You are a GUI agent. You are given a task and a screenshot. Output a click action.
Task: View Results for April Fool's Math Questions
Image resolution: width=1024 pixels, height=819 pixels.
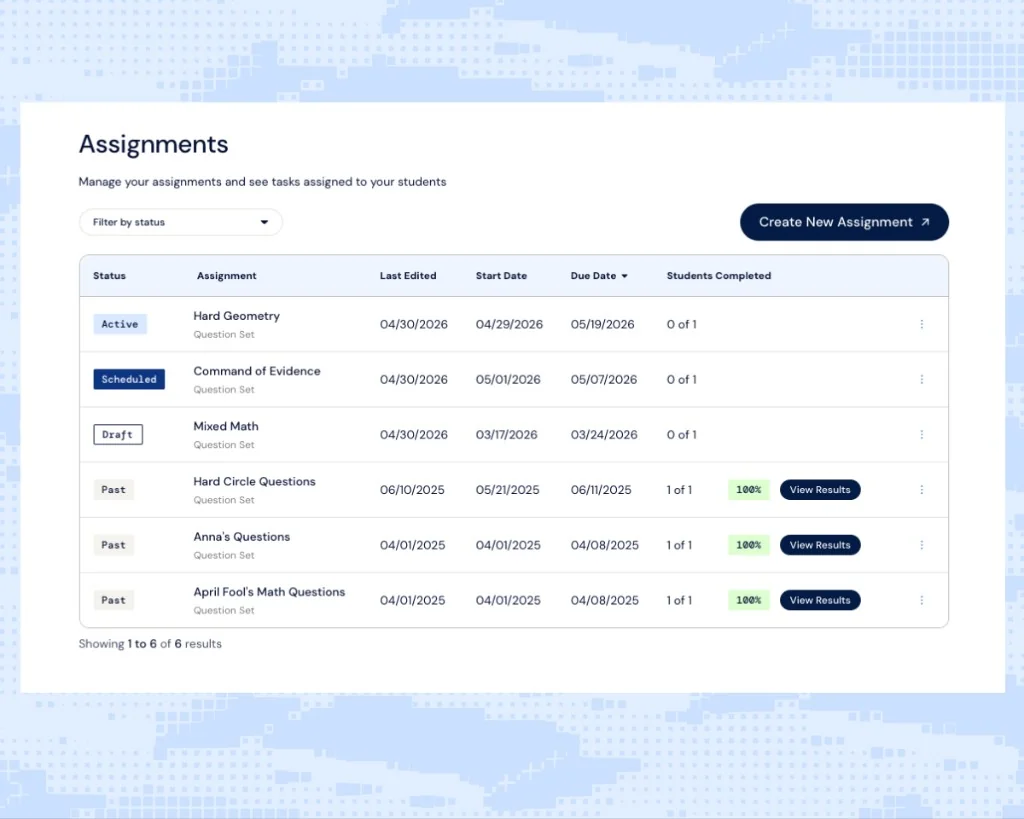click(x=820, y=600)
